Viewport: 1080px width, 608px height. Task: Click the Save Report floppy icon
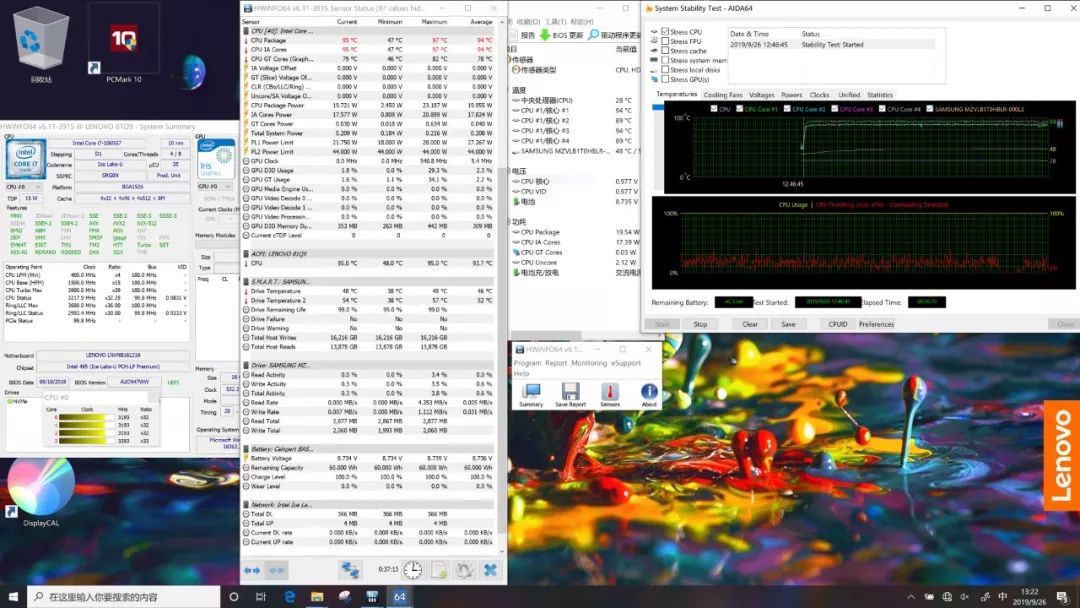(x=570, y=393)
